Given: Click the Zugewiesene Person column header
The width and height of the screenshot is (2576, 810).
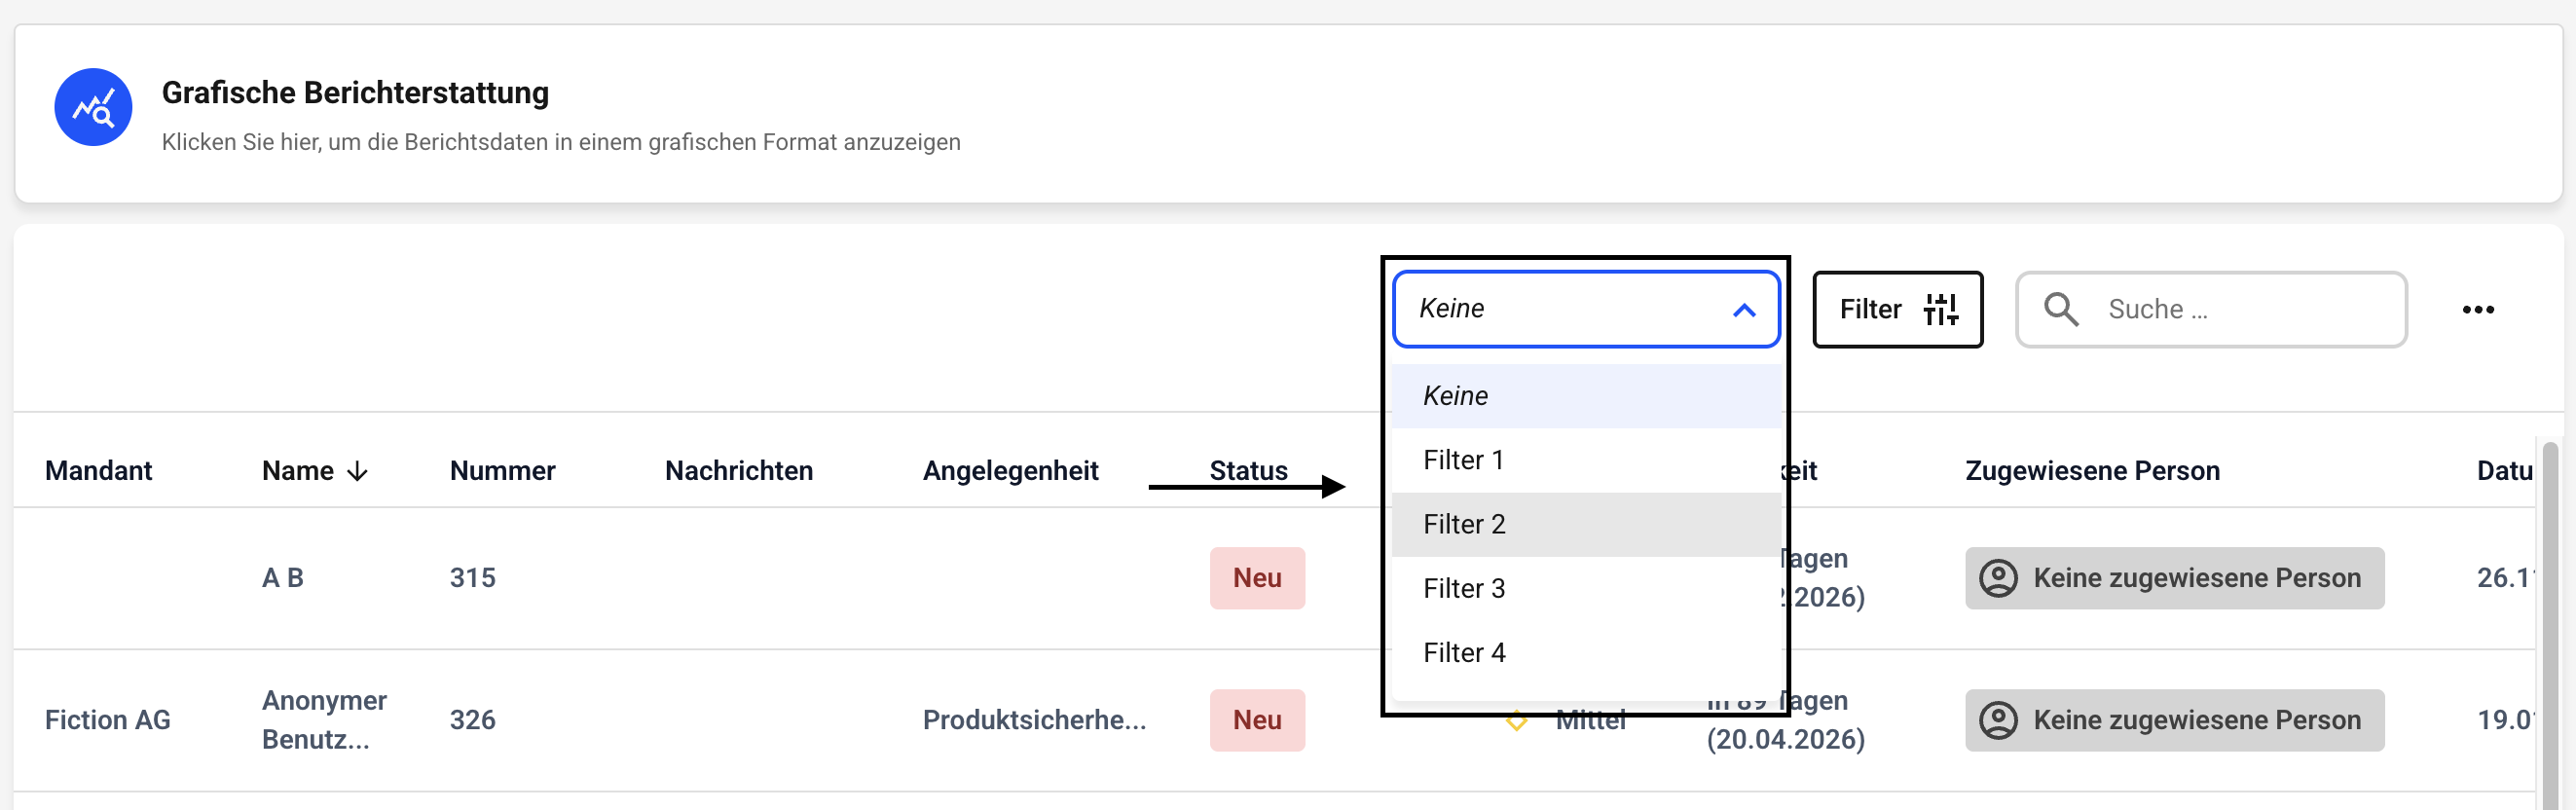Looking at the screenshot, I should (x=2092, y=471).
